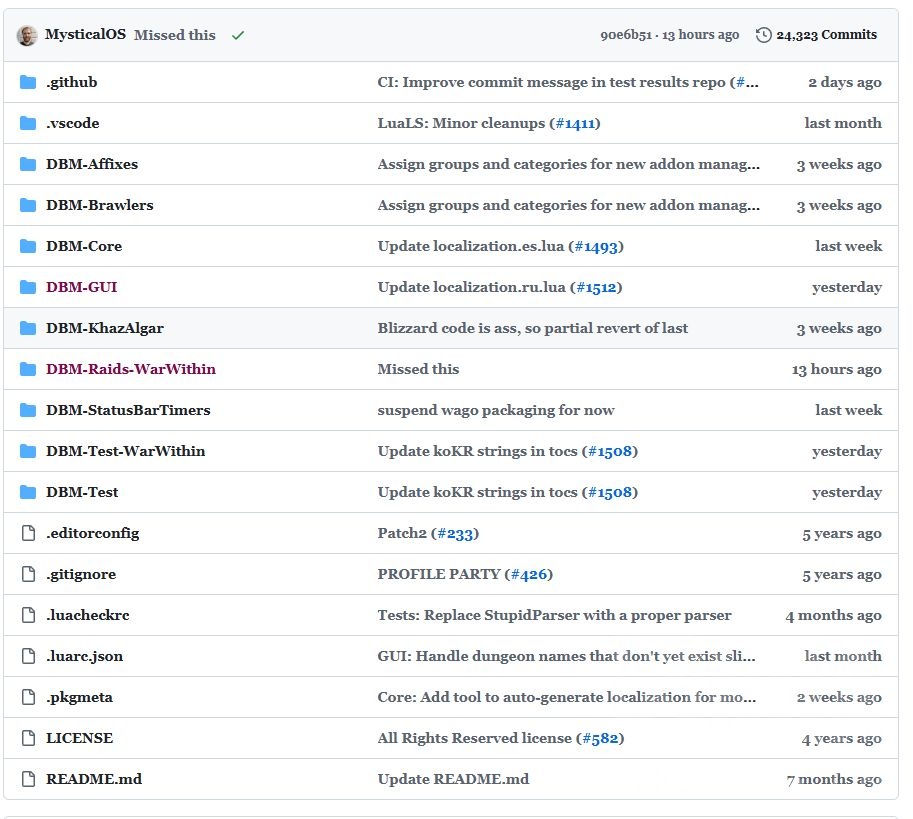Click the .github folder icon
Screen dimensions: 913x819
click(x=28, y=83)
